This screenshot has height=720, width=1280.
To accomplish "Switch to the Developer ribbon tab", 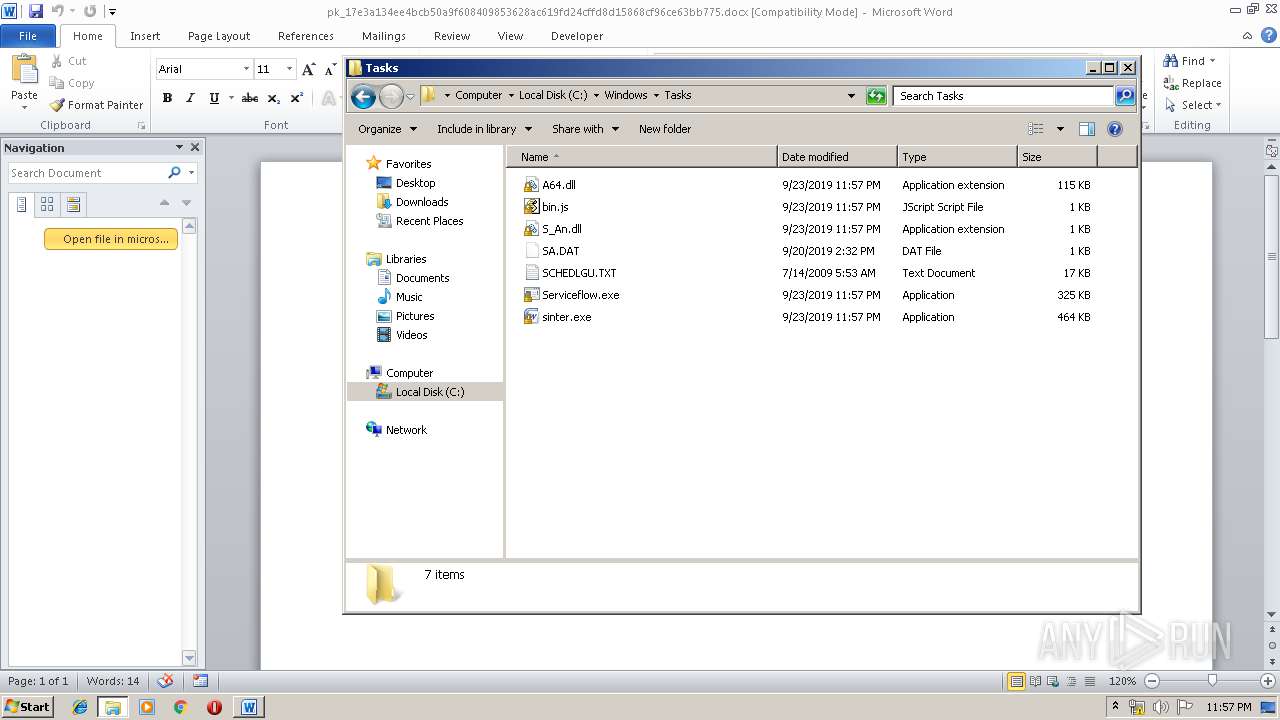I will pyautogui.click(x=577, y=36).
